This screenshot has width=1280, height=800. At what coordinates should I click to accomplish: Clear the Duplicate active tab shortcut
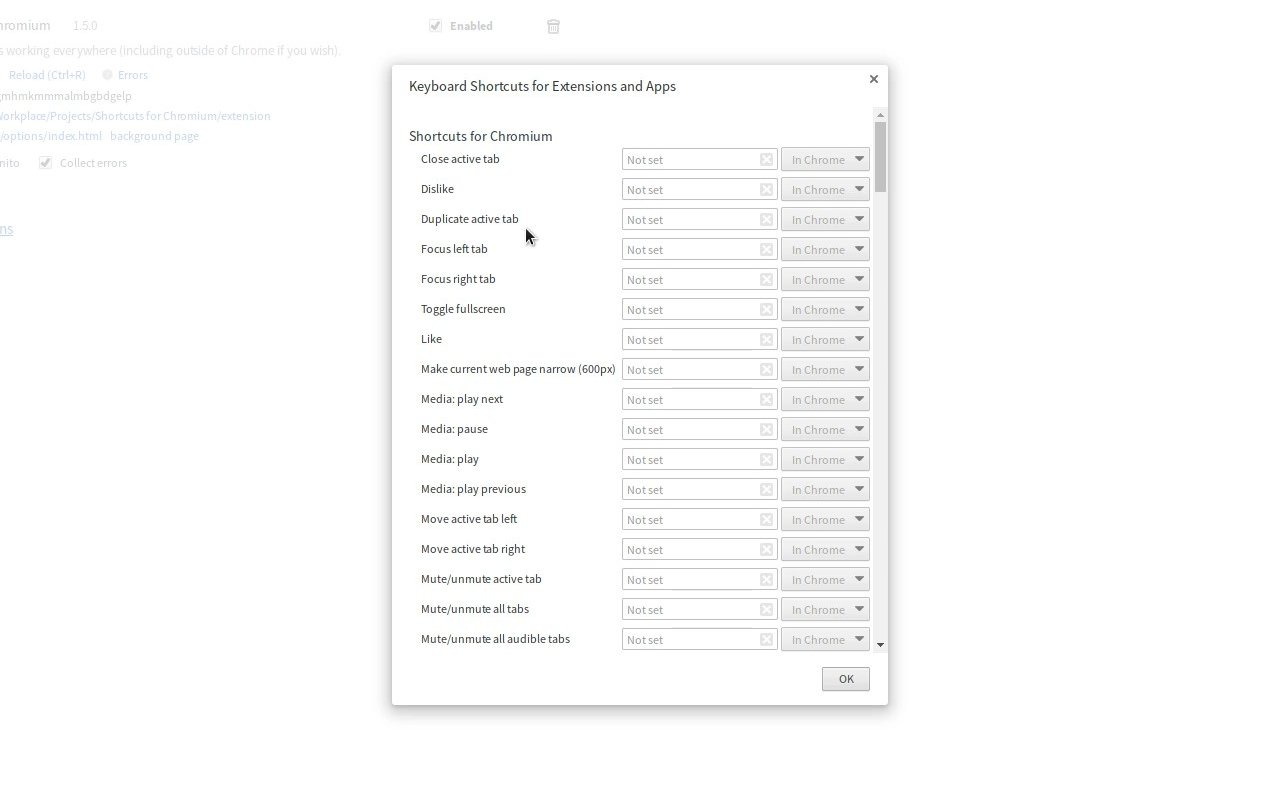tap(766, 220)
